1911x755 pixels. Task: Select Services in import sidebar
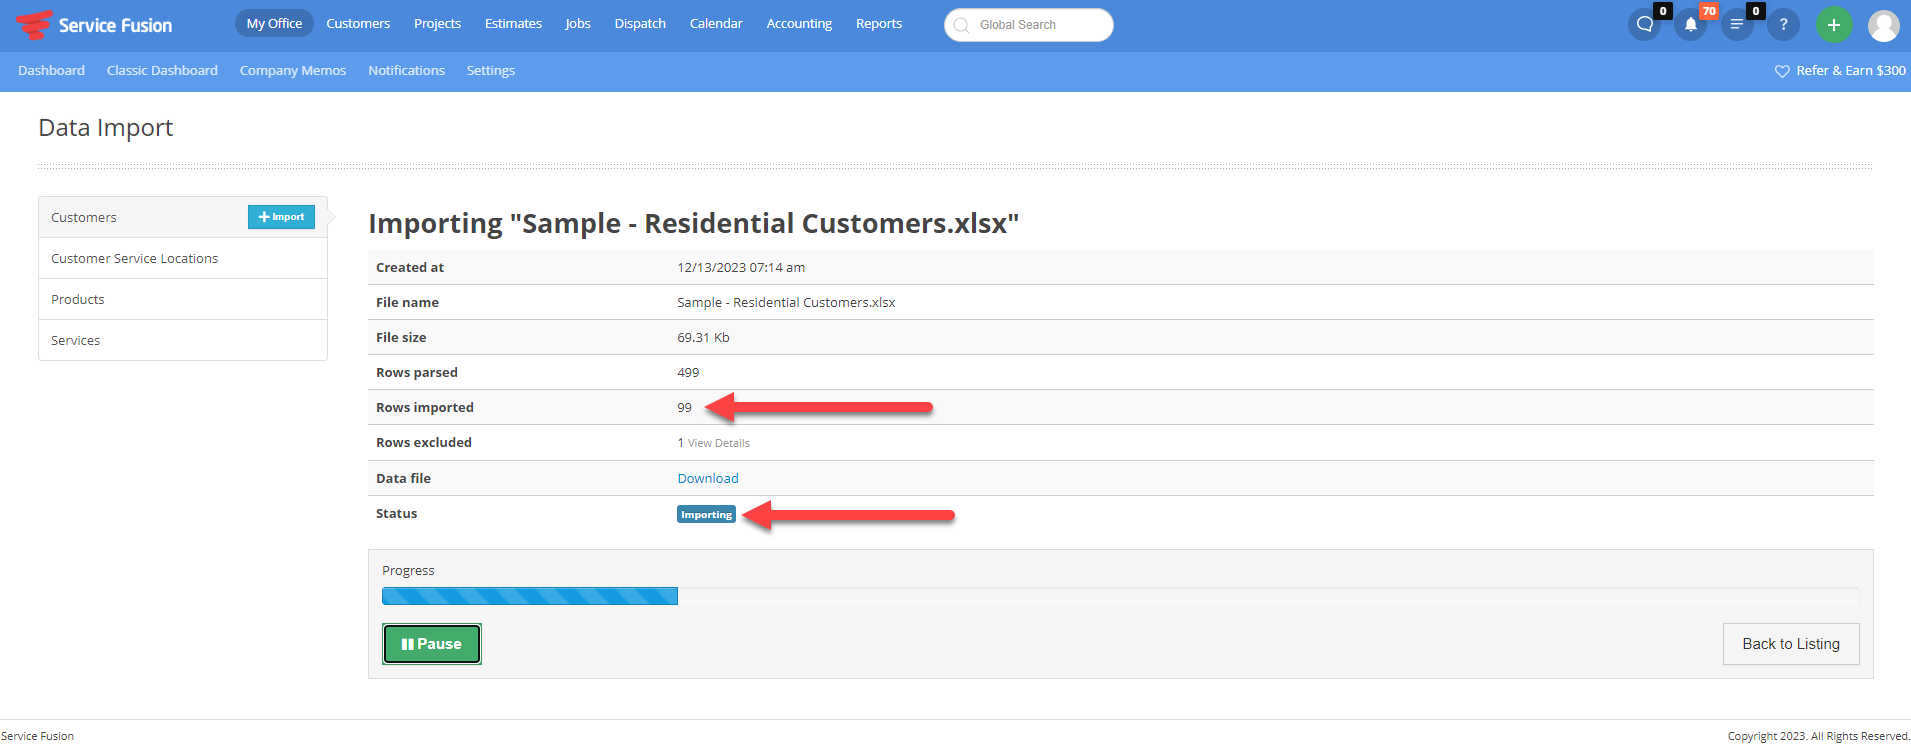tap(183, 340)
